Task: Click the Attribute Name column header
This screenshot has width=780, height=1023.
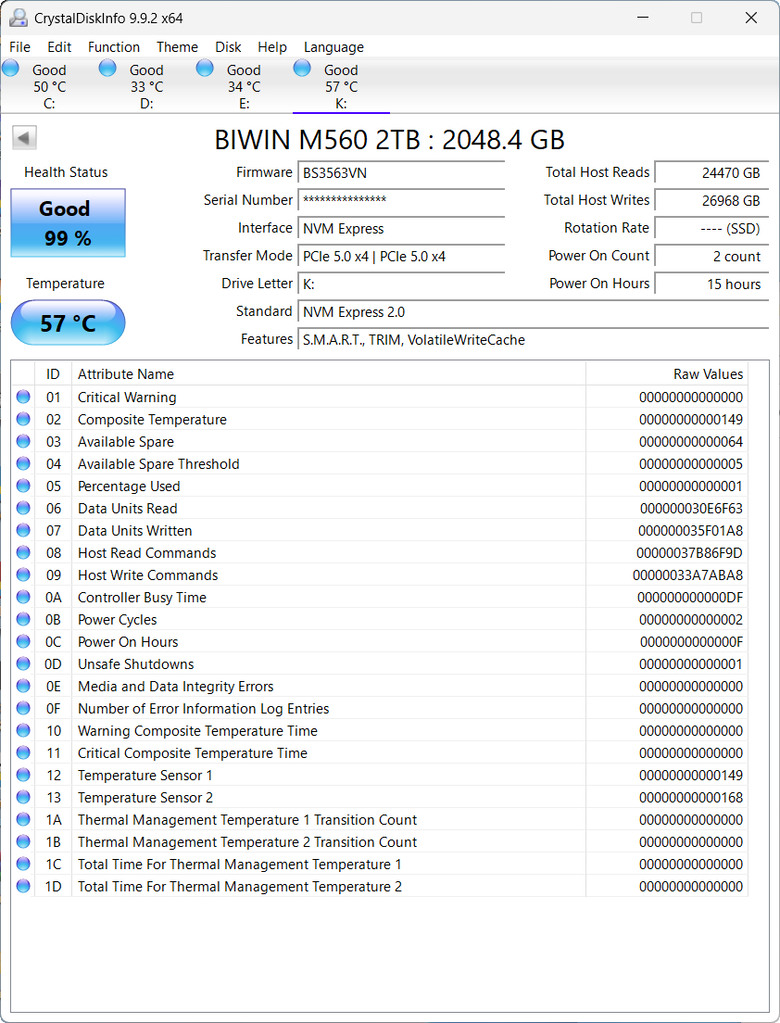Action: (329, 374)
